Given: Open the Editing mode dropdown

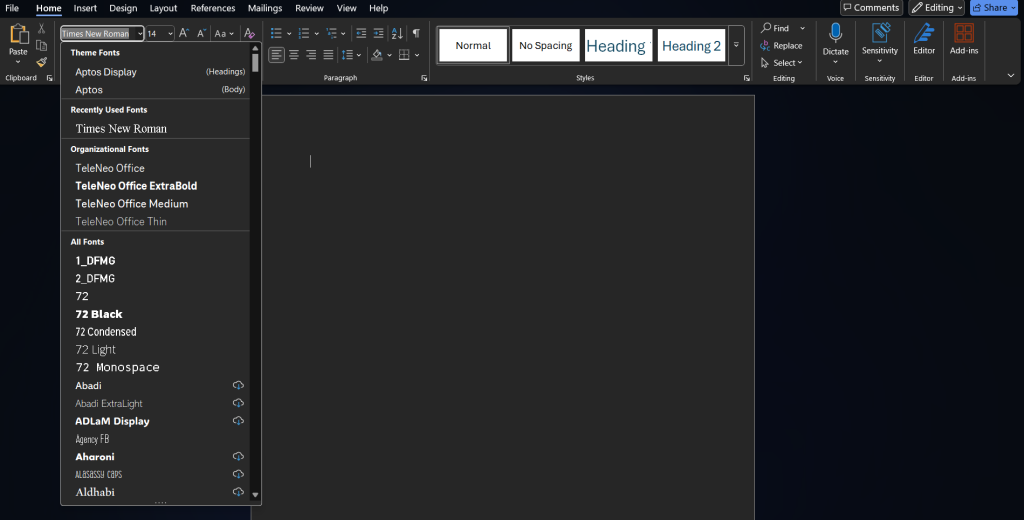Looking at the screenshot, I should point(937,8).
